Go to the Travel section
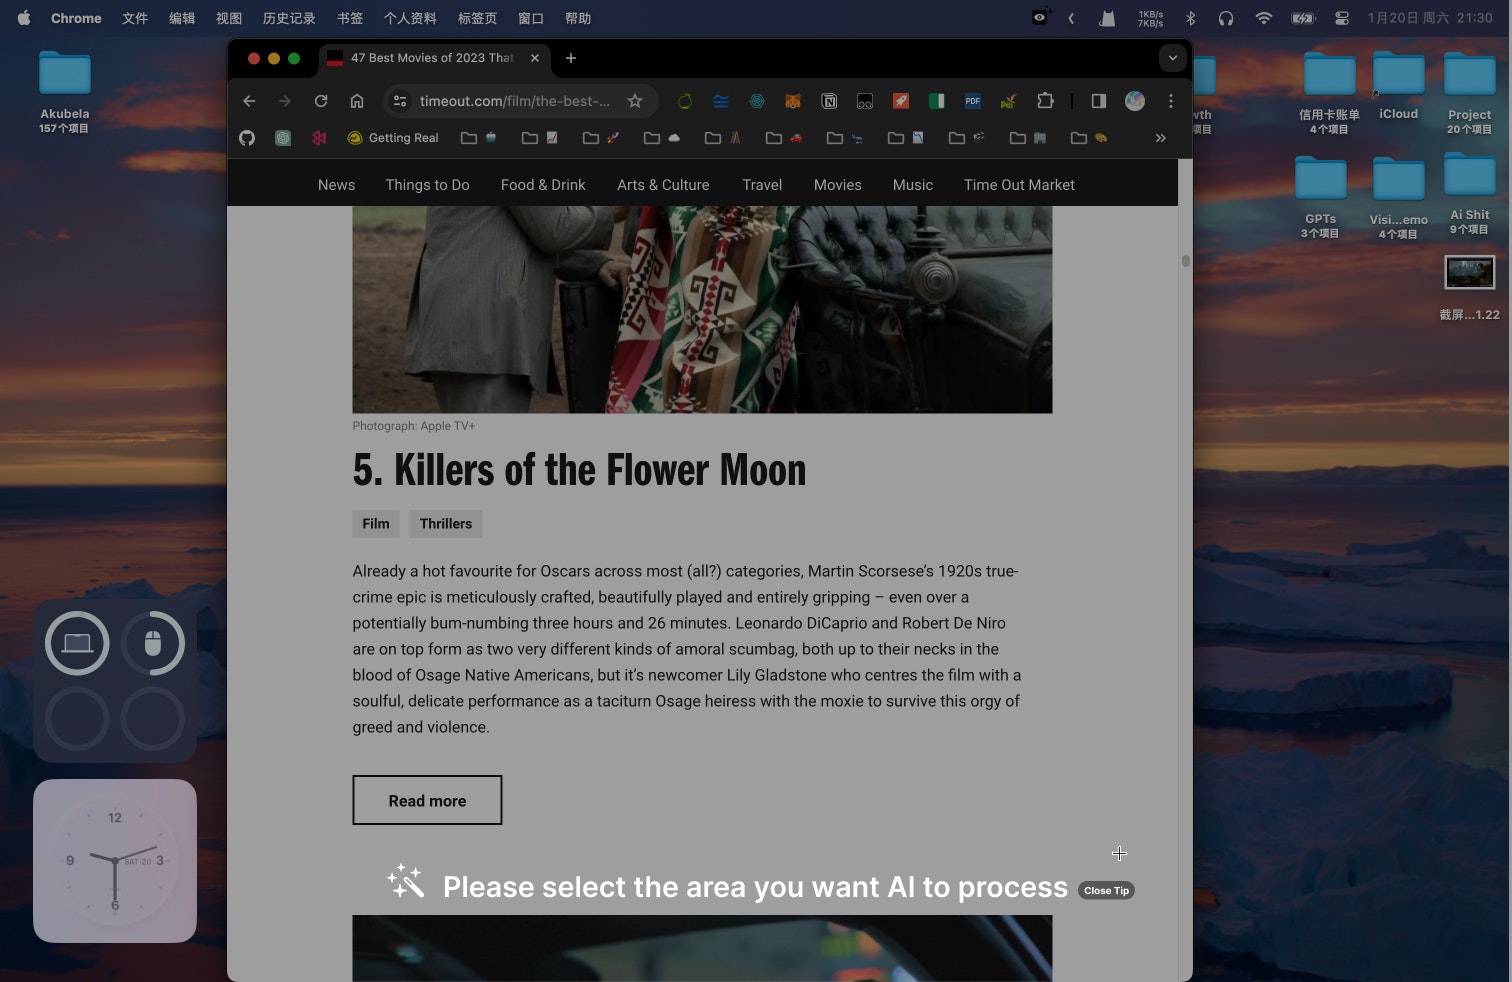1512x982 pixels. point(762,185)
